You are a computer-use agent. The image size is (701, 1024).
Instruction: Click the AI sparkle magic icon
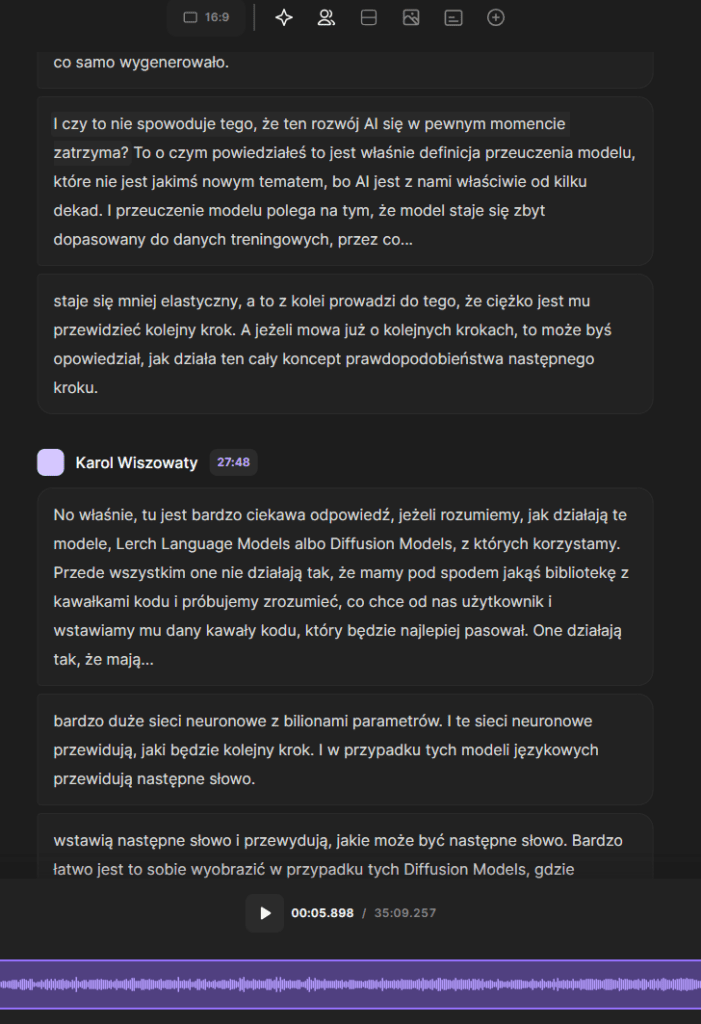point(284,17)
